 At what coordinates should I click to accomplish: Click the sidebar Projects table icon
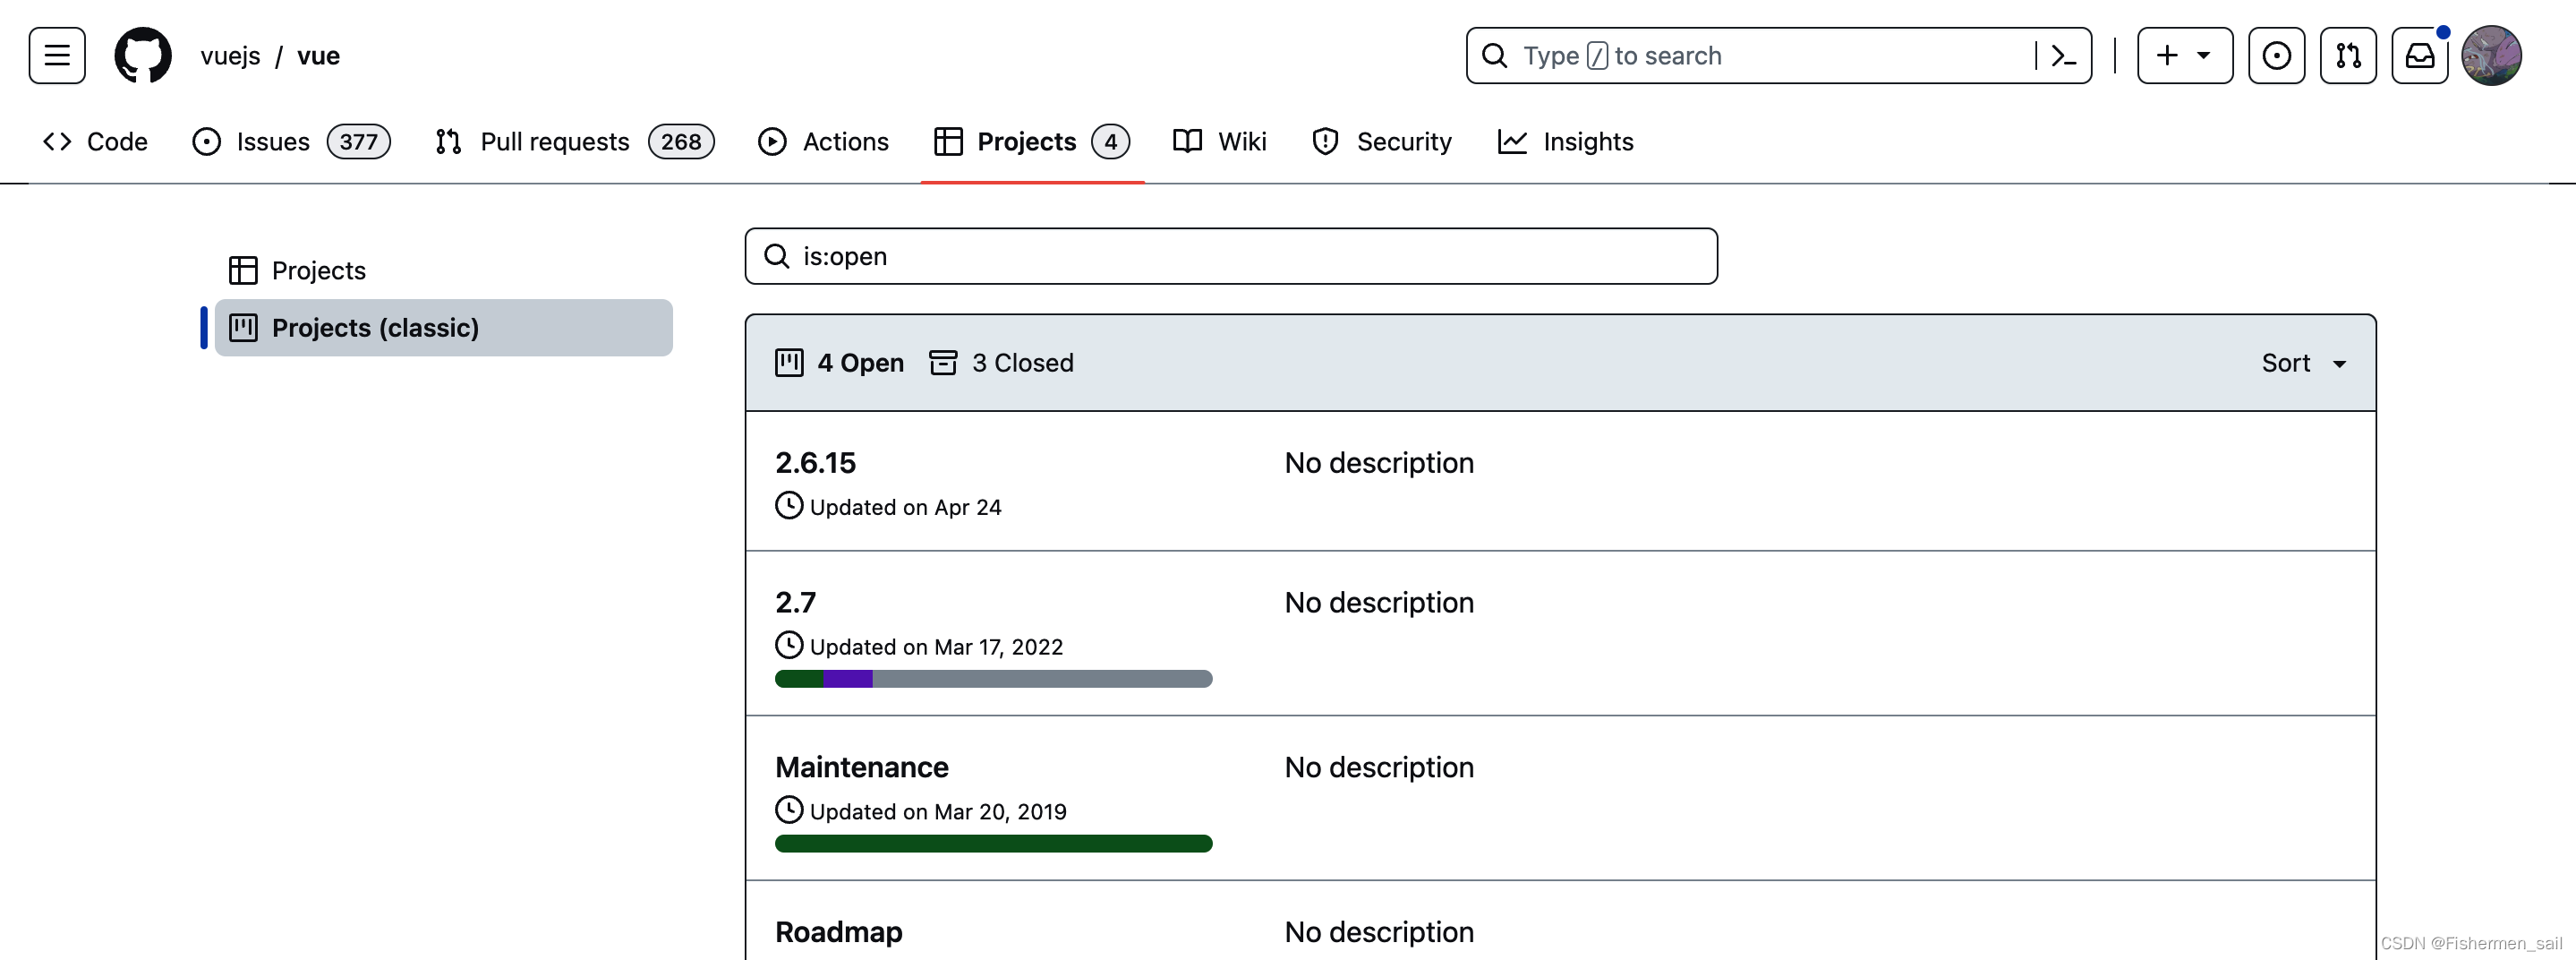pos(243,270)
